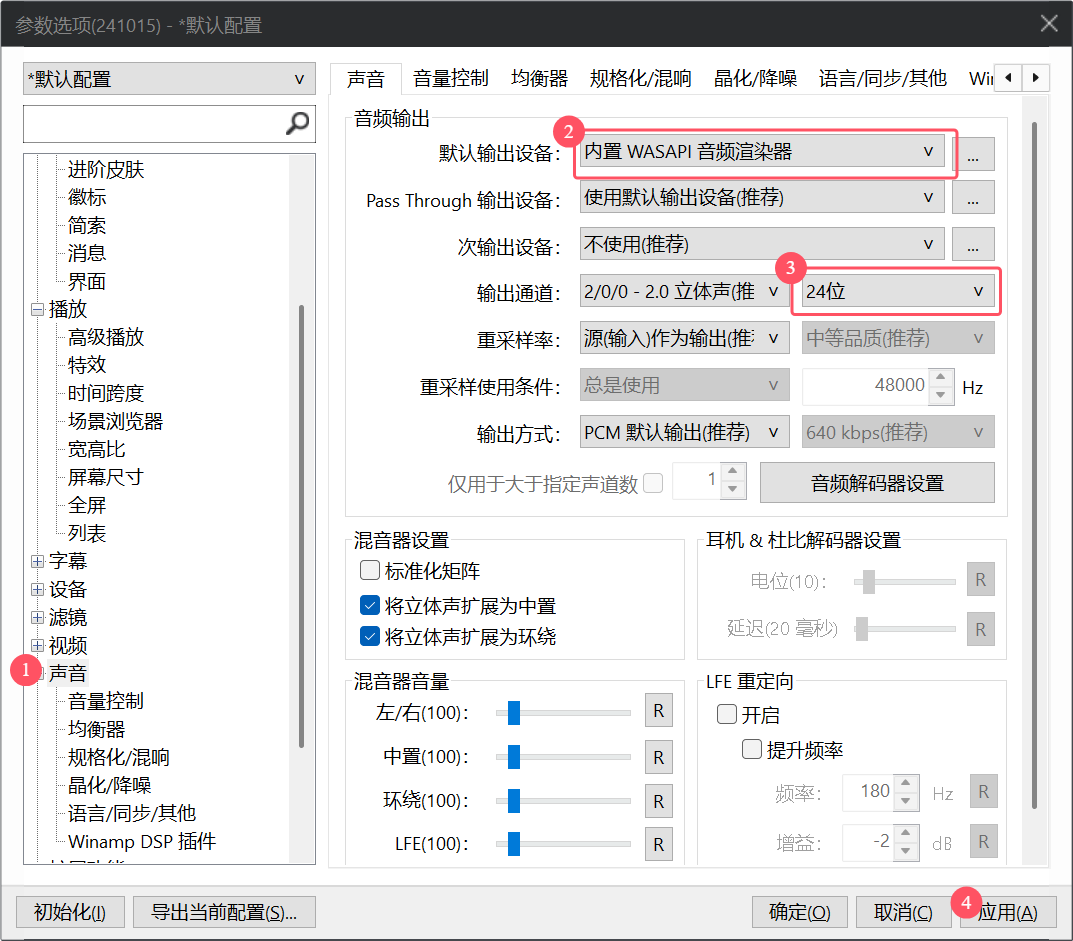
Task: Open the 24位 bit depth dropdown
Action: (896, 291)
